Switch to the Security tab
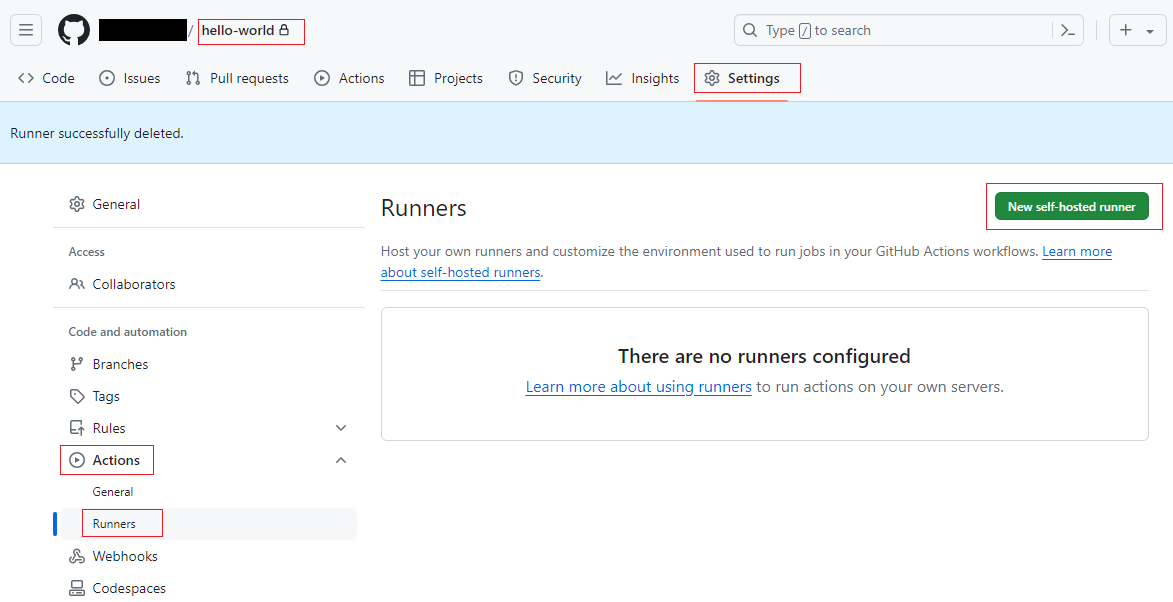Viewport: 1173px width, 602px height. (545, 79)
